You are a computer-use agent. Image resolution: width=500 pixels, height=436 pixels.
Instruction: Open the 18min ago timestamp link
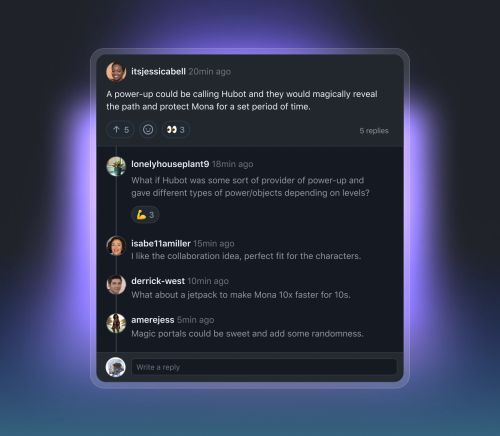(x=232, y=164)
